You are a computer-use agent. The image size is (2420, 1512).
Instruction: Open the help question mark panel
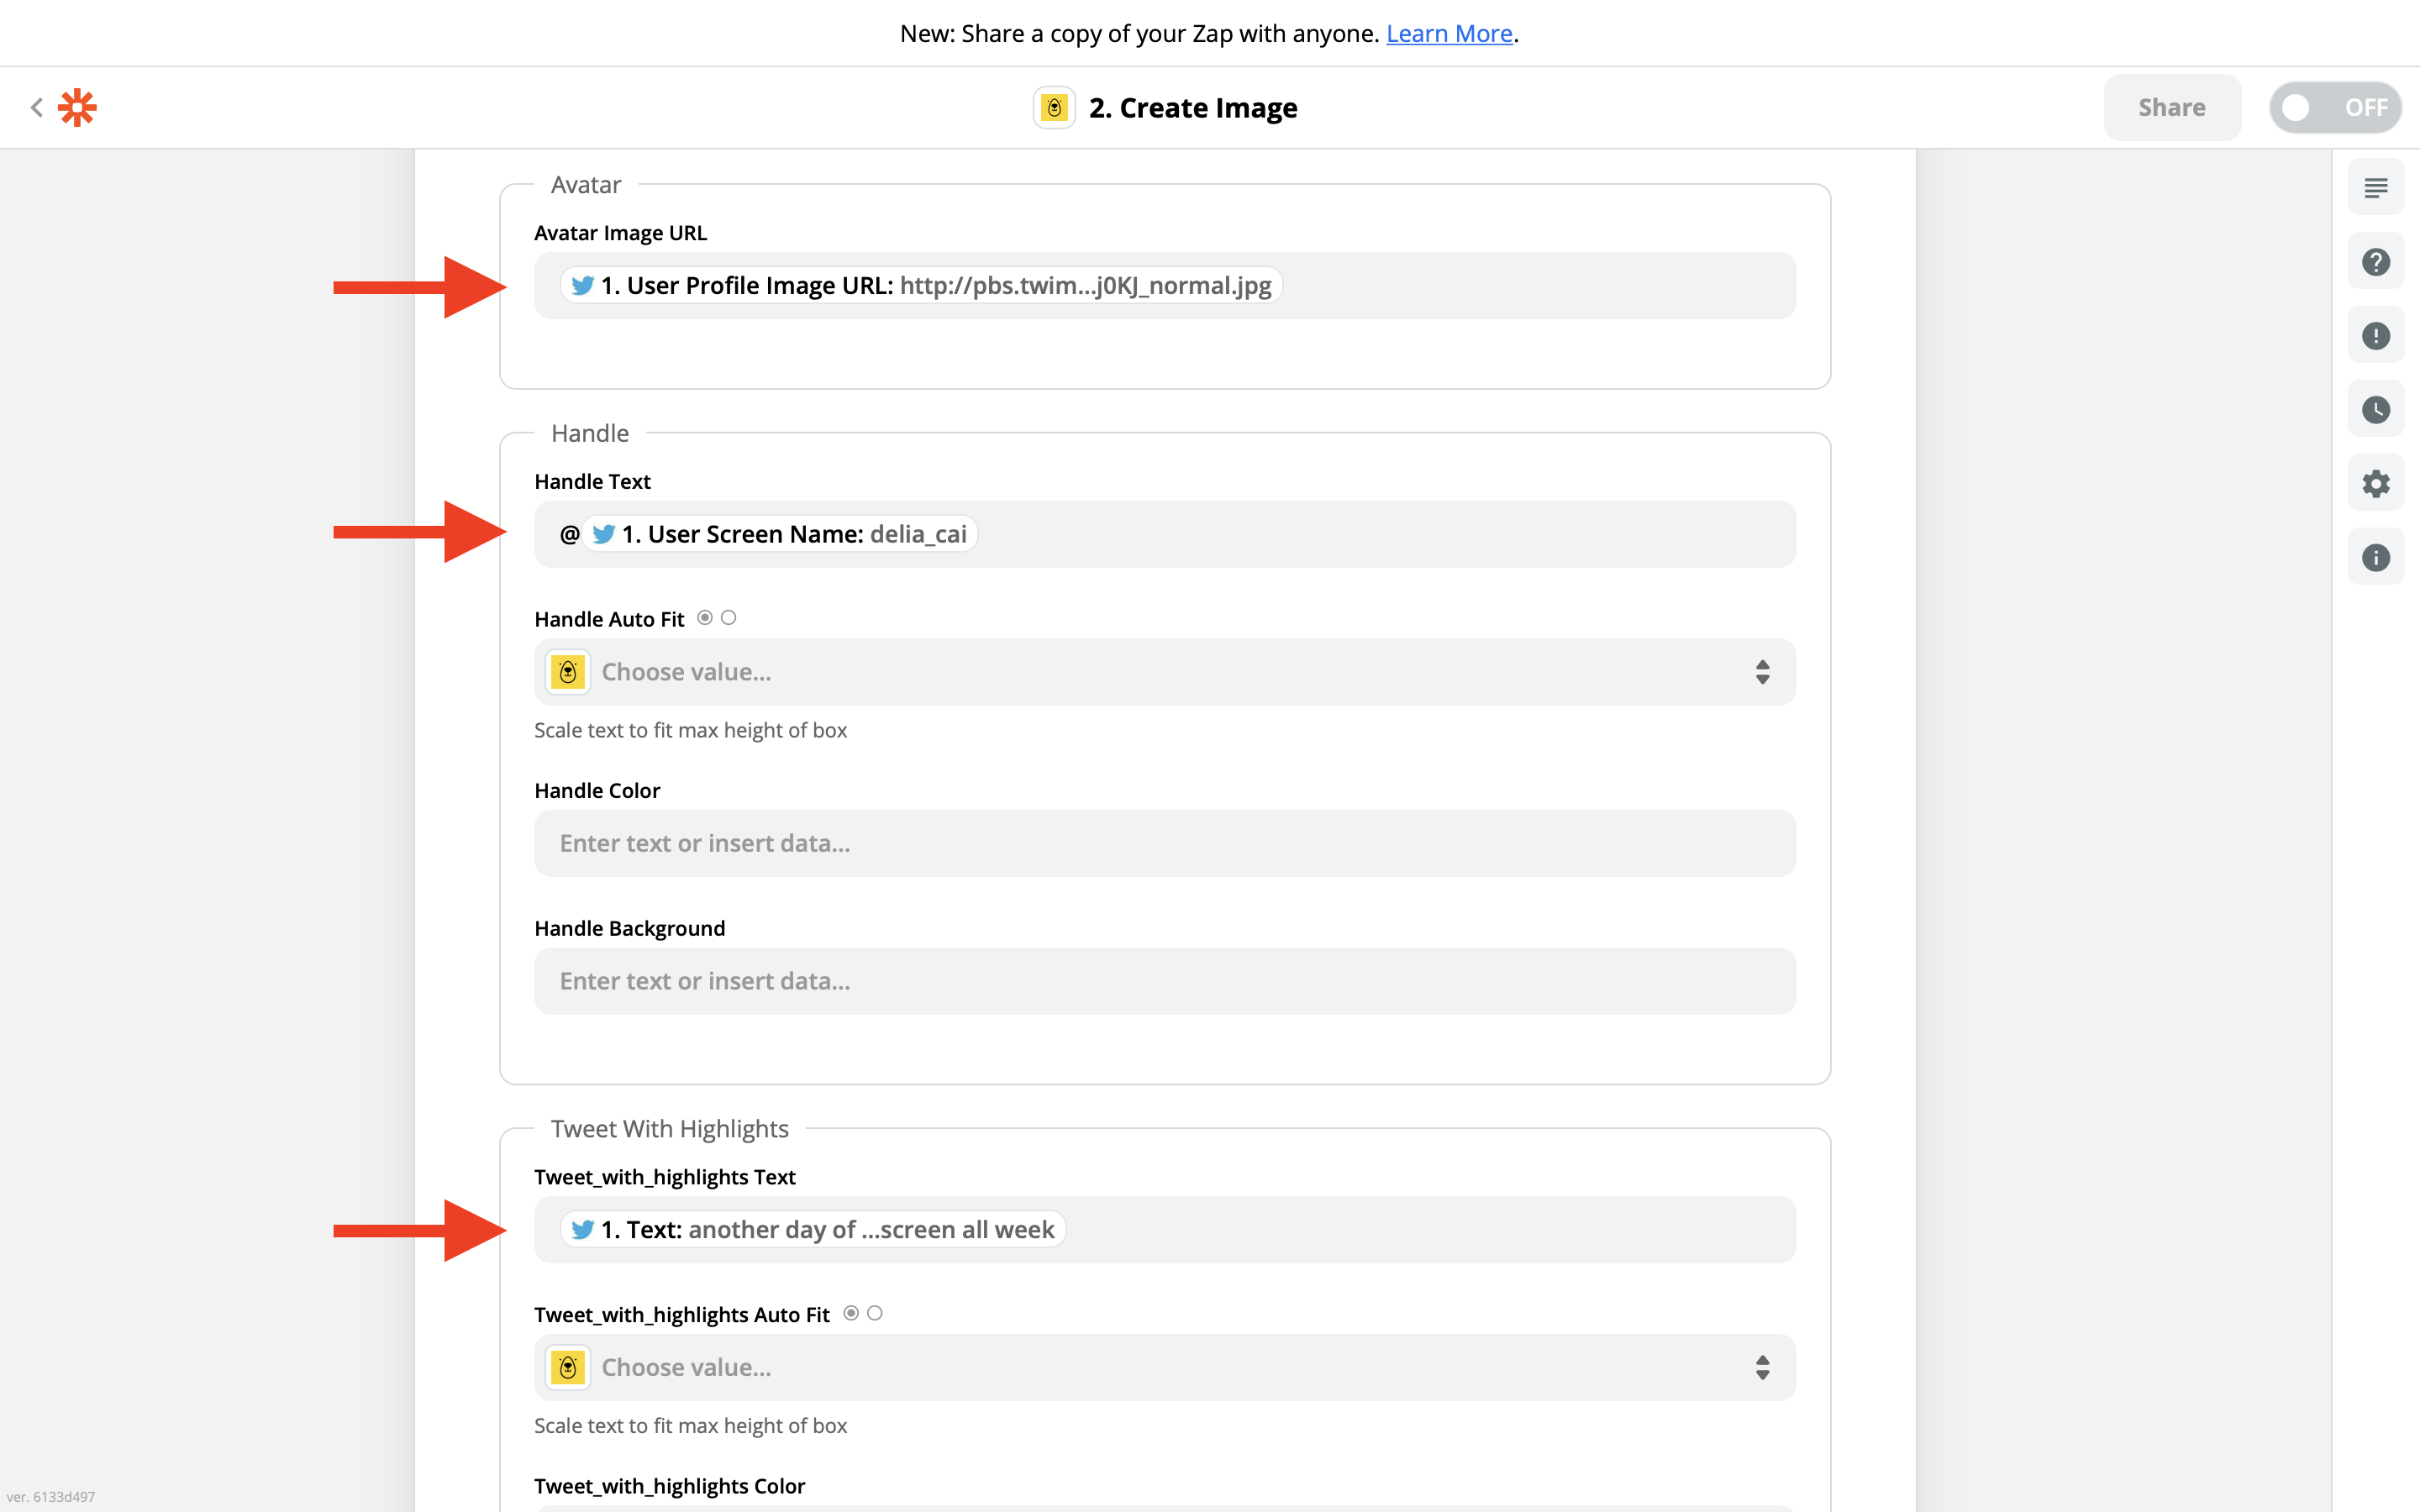point(2375,261)
